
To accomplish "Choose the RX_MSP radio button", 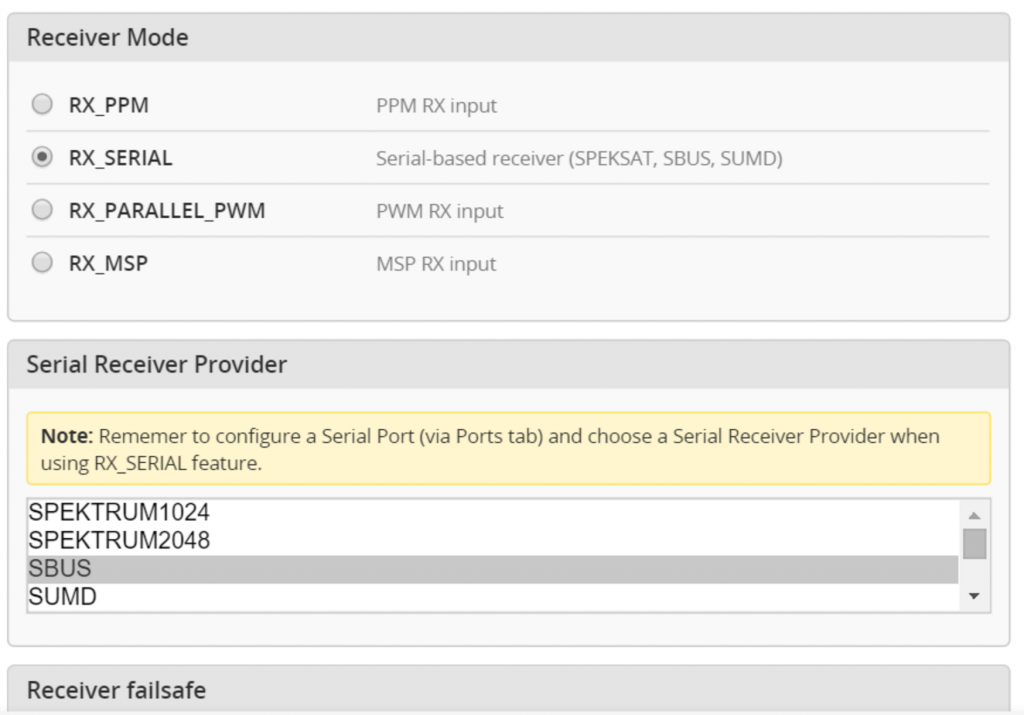I will tap(42, 263).
